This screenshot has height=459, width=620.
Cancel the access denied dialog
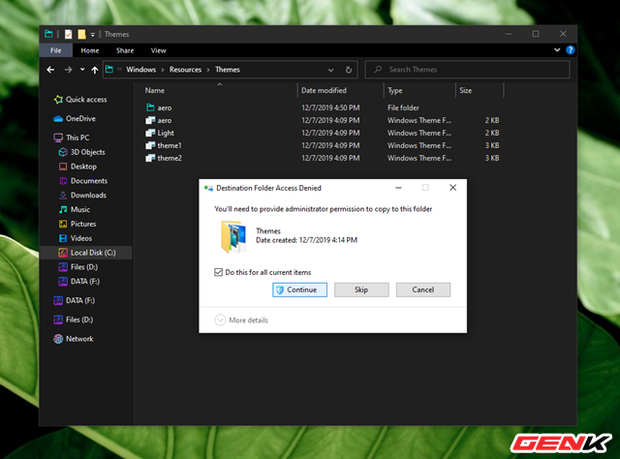coord(422,290)
